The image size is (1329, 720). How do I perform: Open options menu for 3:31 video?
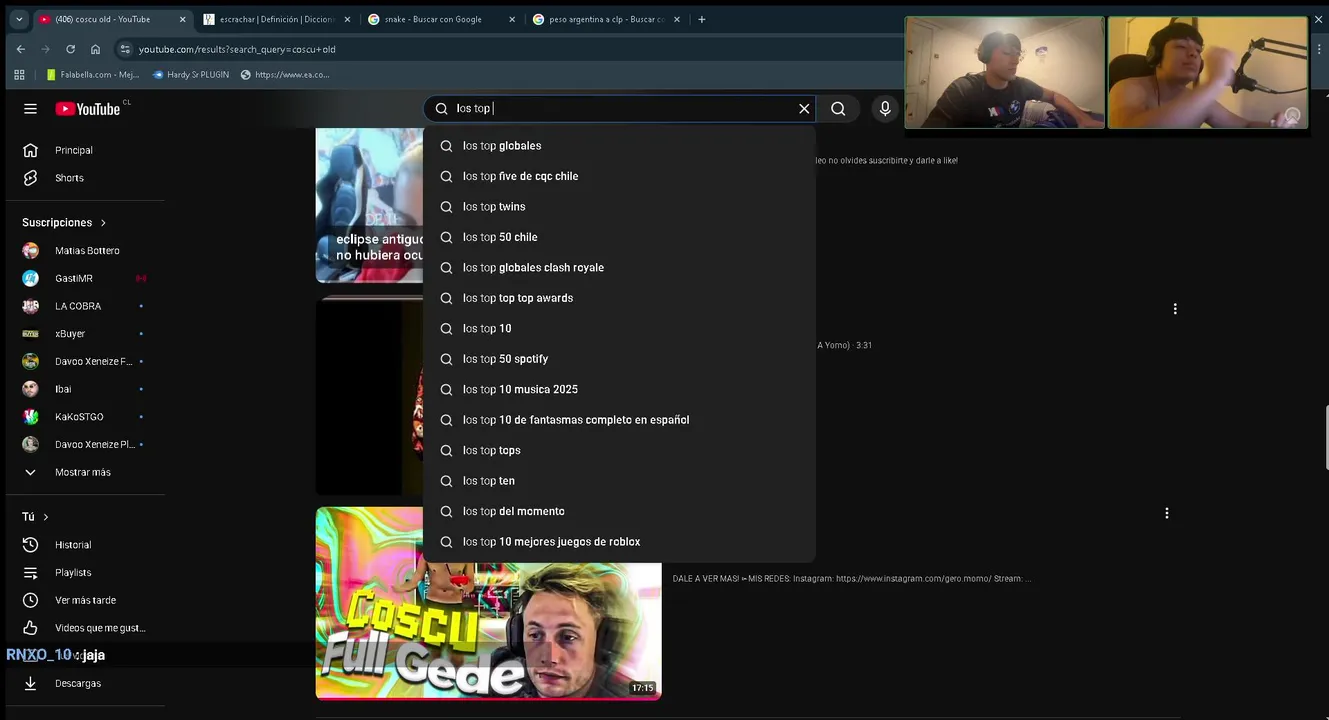[1175, 309]
